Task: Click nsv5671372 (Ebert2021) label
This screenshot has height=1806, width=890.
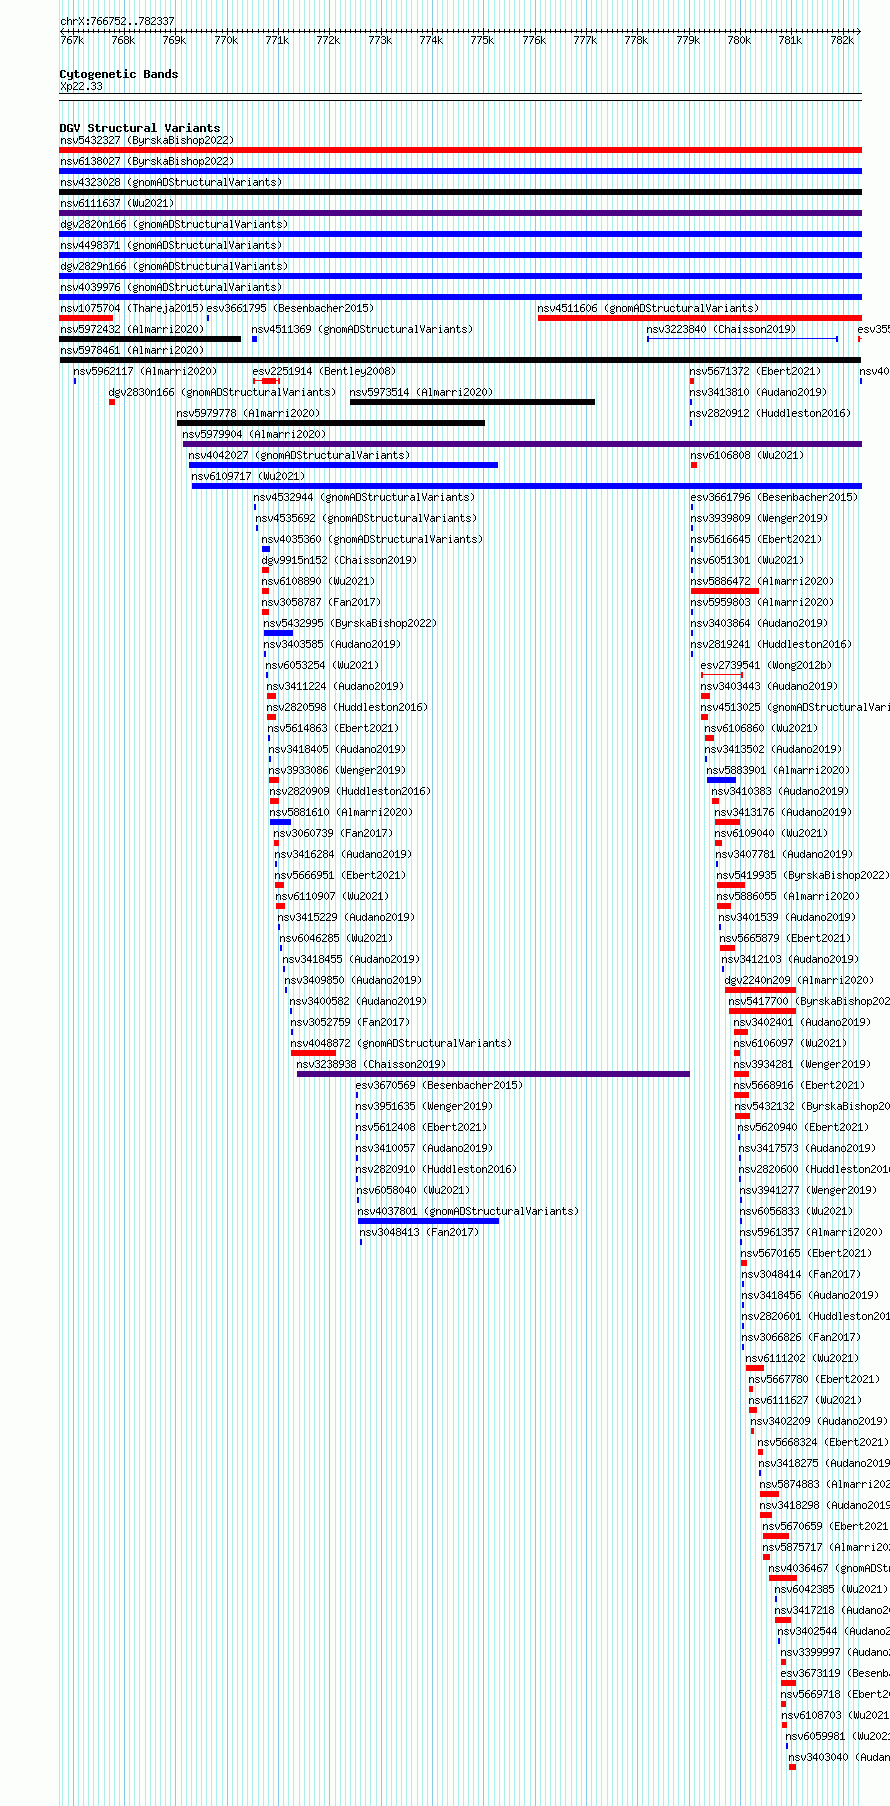Action: coord(755,371)
